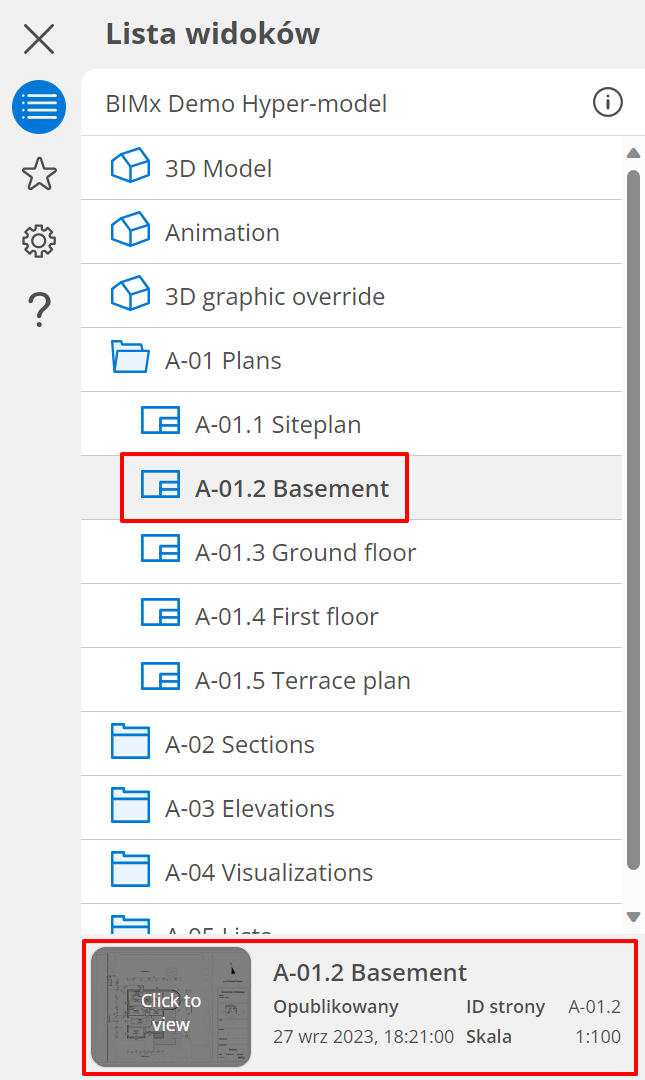Open help with the question mark icon
This screenshot has width=645, height=1080.
point(39,309)
